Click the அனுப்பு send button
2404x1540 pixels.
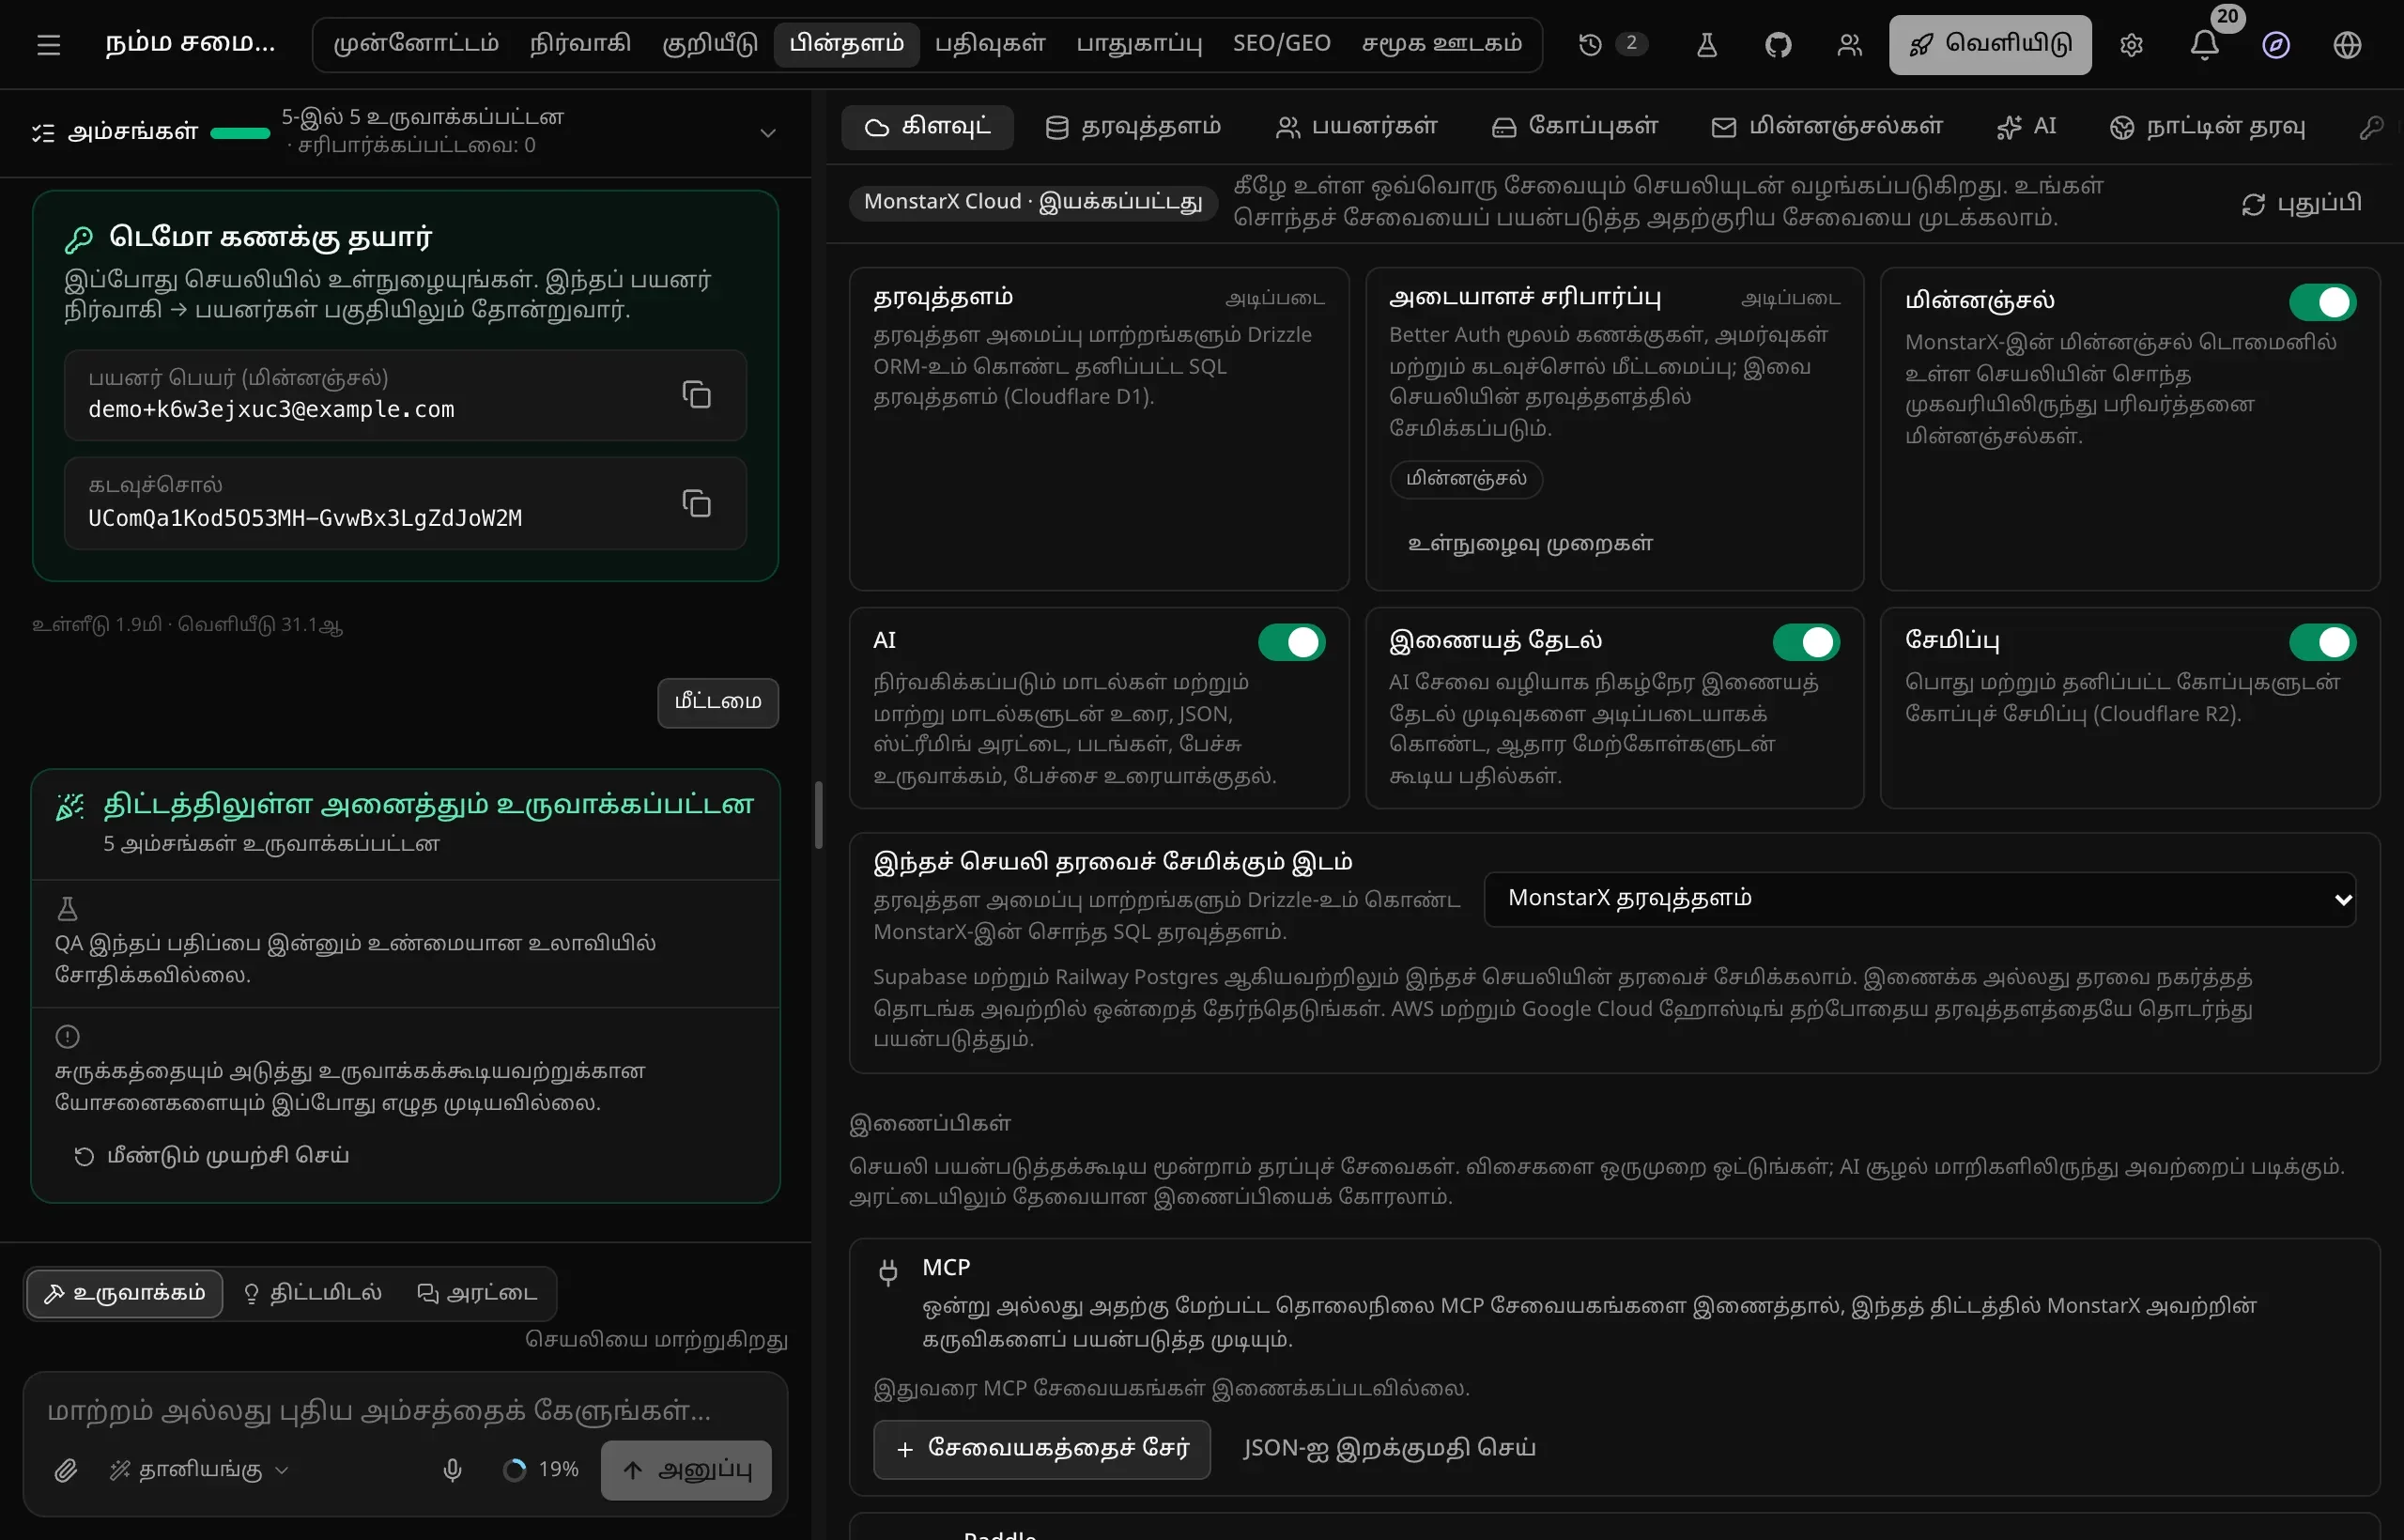(x=686, y=1470)
